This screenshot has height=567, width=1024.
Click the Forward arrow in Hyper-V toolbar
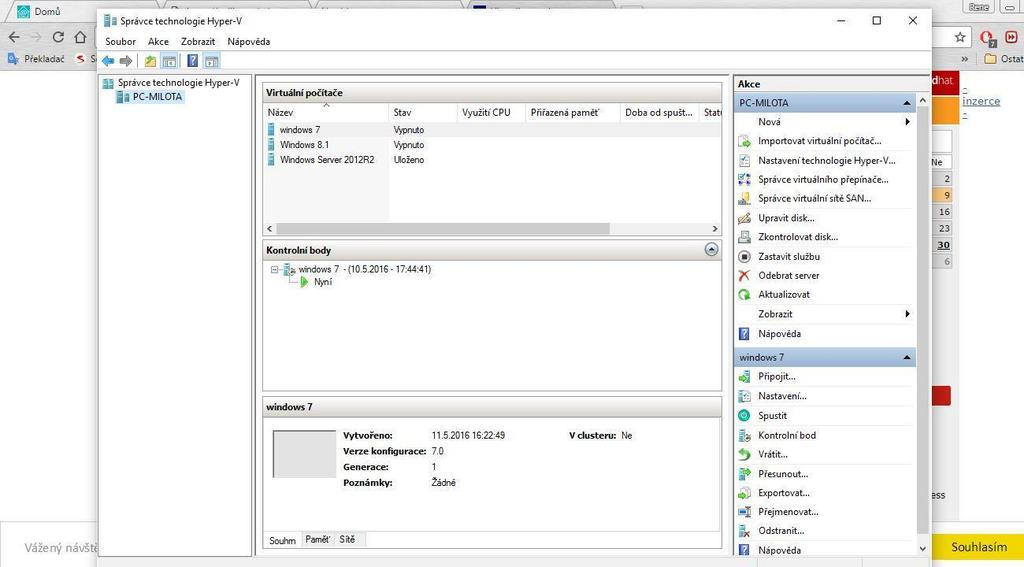click(x=125, y=61)
